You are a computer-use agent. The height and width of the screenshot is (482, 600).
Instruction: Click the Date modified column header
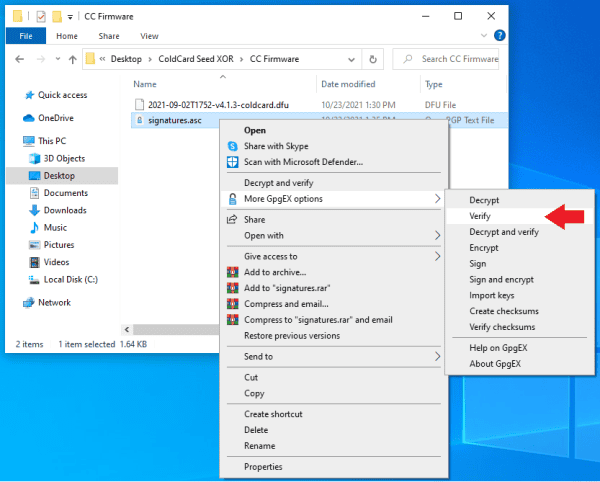click(x=349, y=84)
